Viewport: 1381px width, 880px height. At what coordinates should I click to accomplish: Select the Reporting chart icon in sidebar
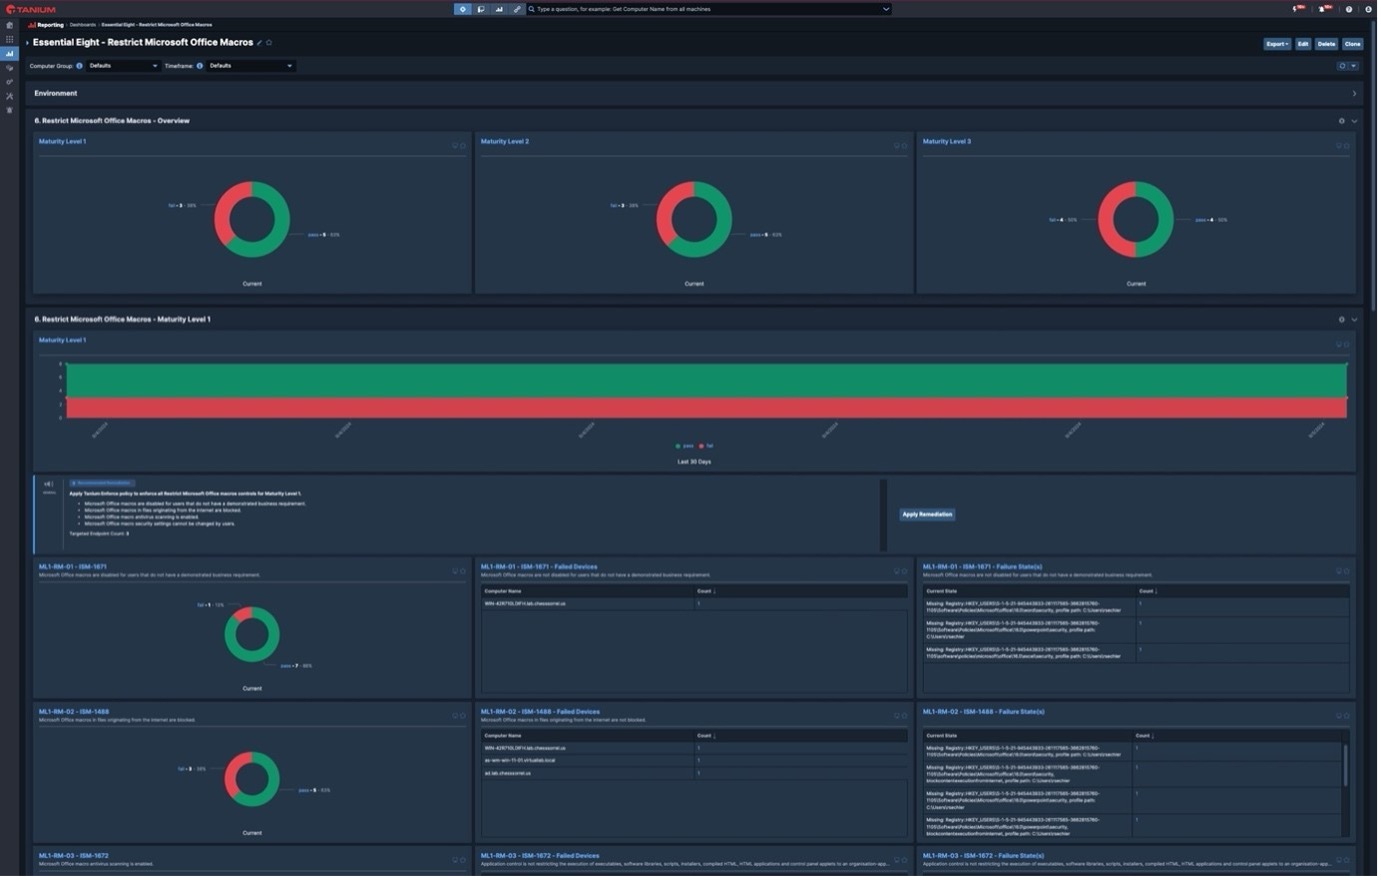[x=10, y=54]
